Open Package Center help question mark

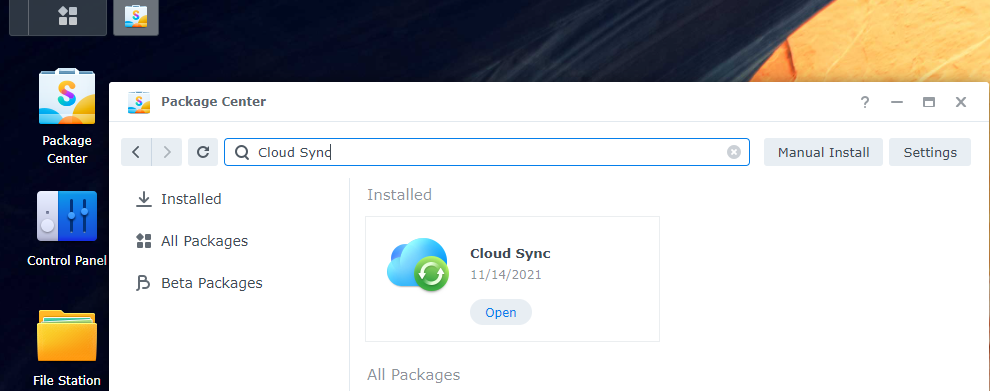pos(865,102)
